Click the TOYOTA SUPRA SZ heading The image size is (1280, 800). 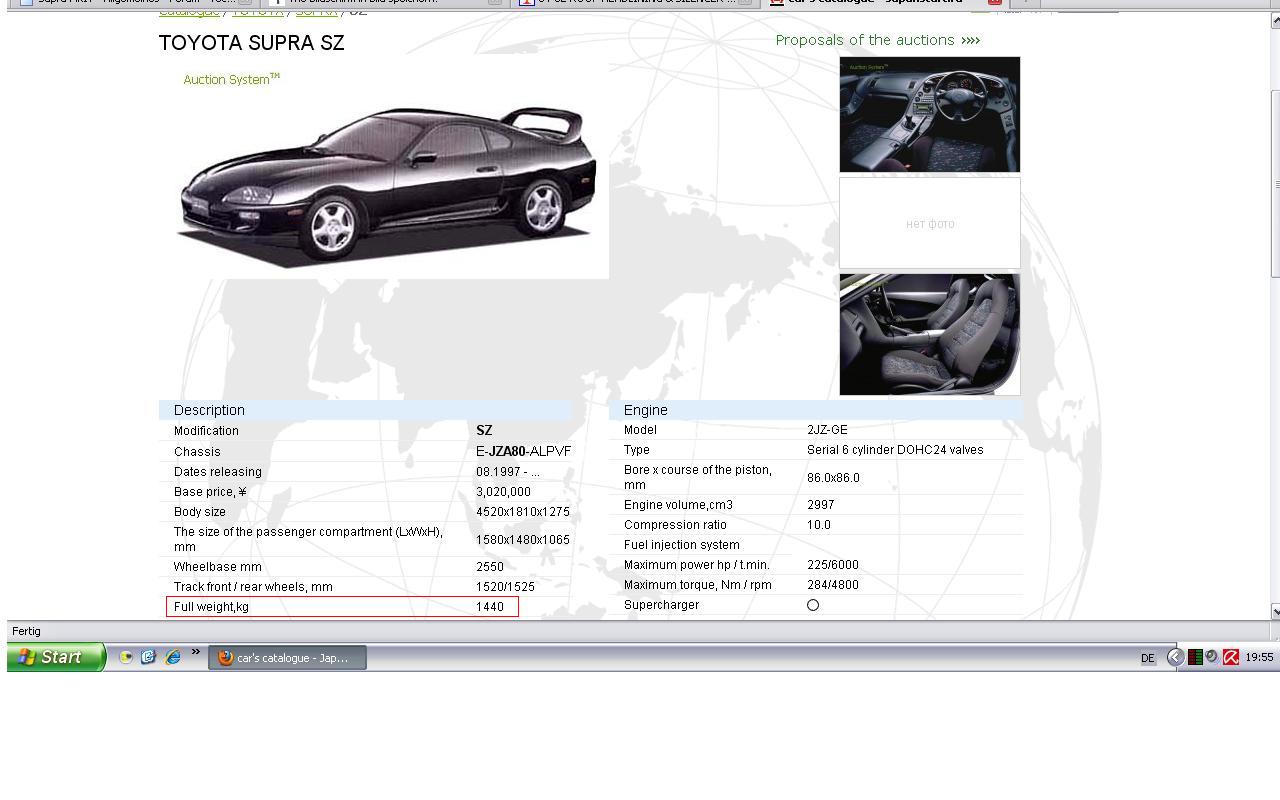coord(252,43)
